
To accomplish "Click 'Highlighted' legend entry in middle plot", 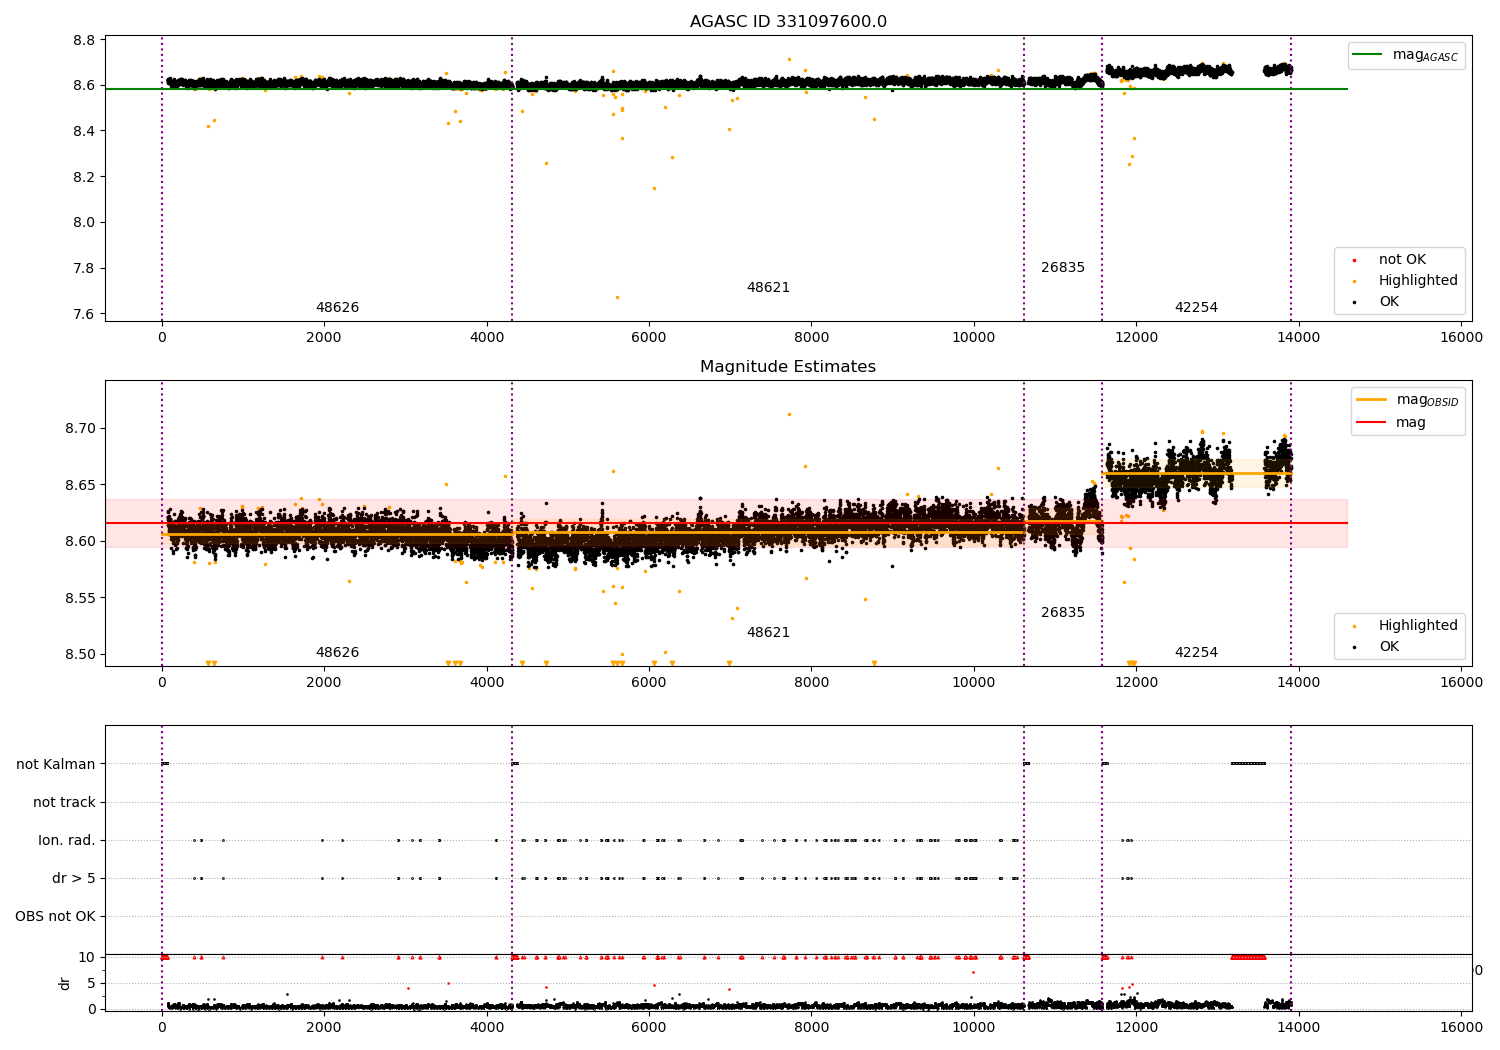I will [x=1418, y=626].
